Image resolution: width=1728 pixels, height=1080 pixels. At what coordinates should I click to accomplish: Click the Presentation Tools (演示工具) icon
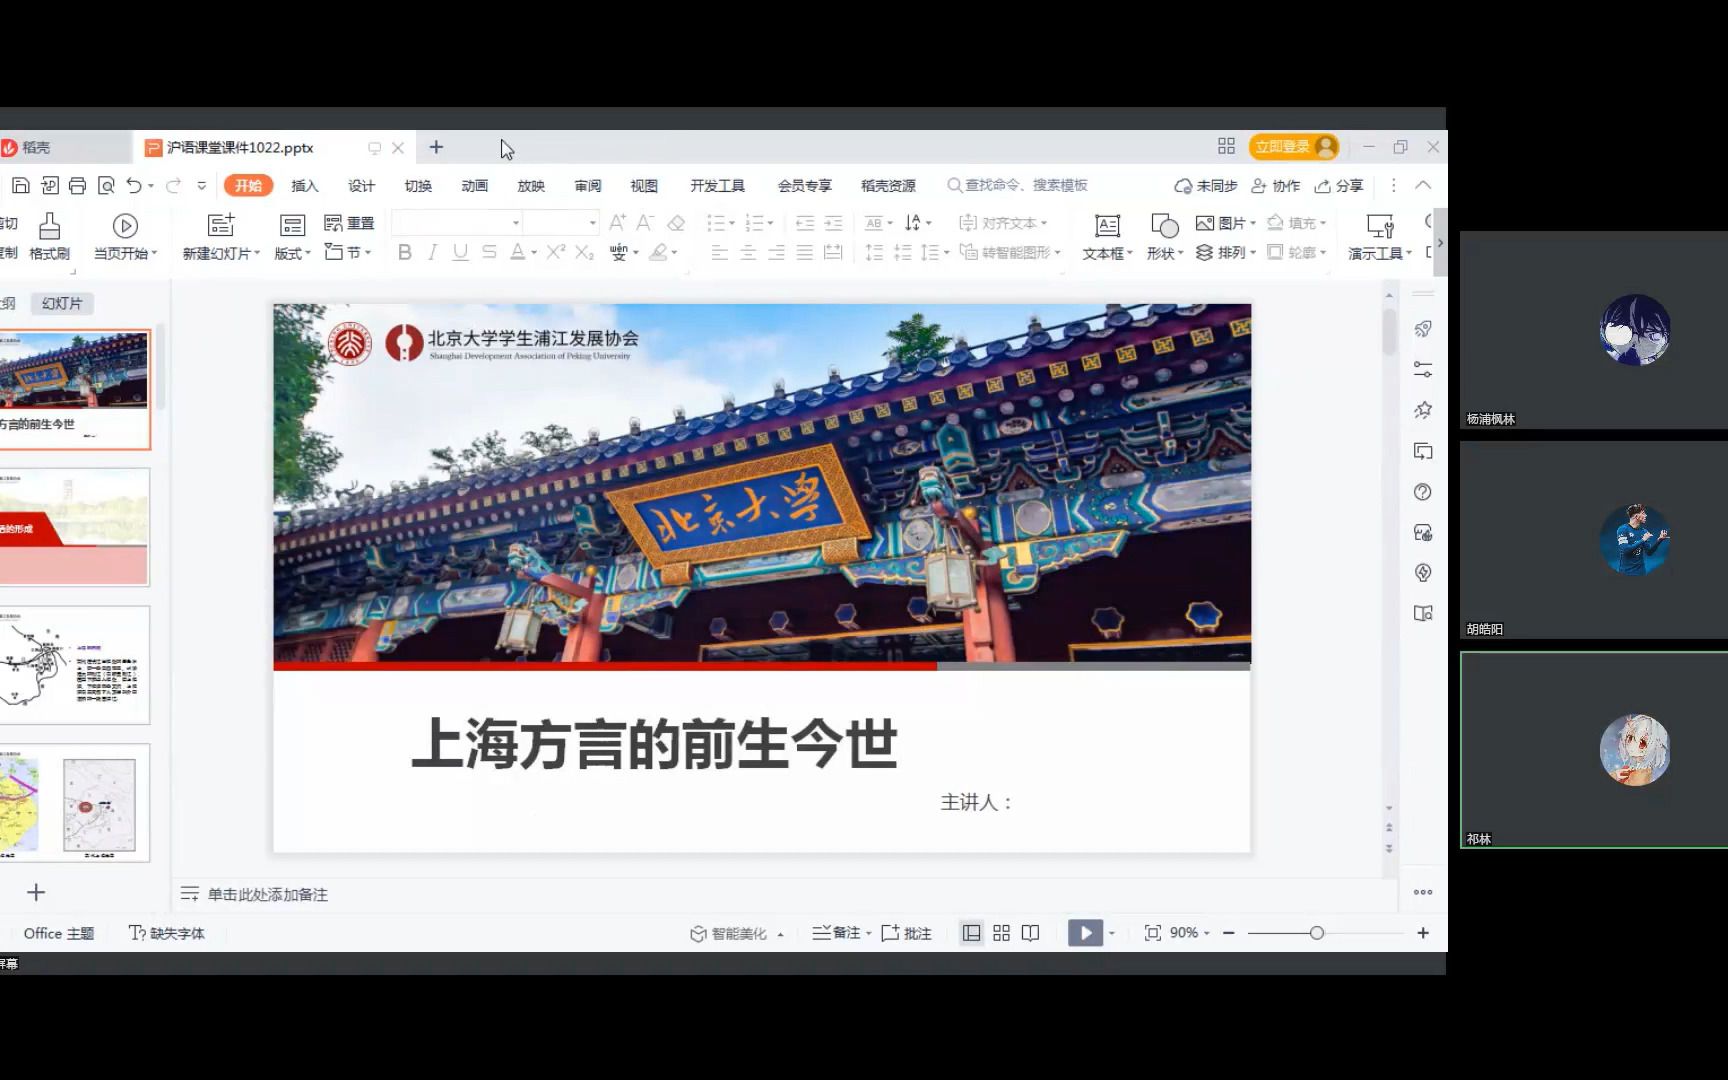[x=1380, y=226]
